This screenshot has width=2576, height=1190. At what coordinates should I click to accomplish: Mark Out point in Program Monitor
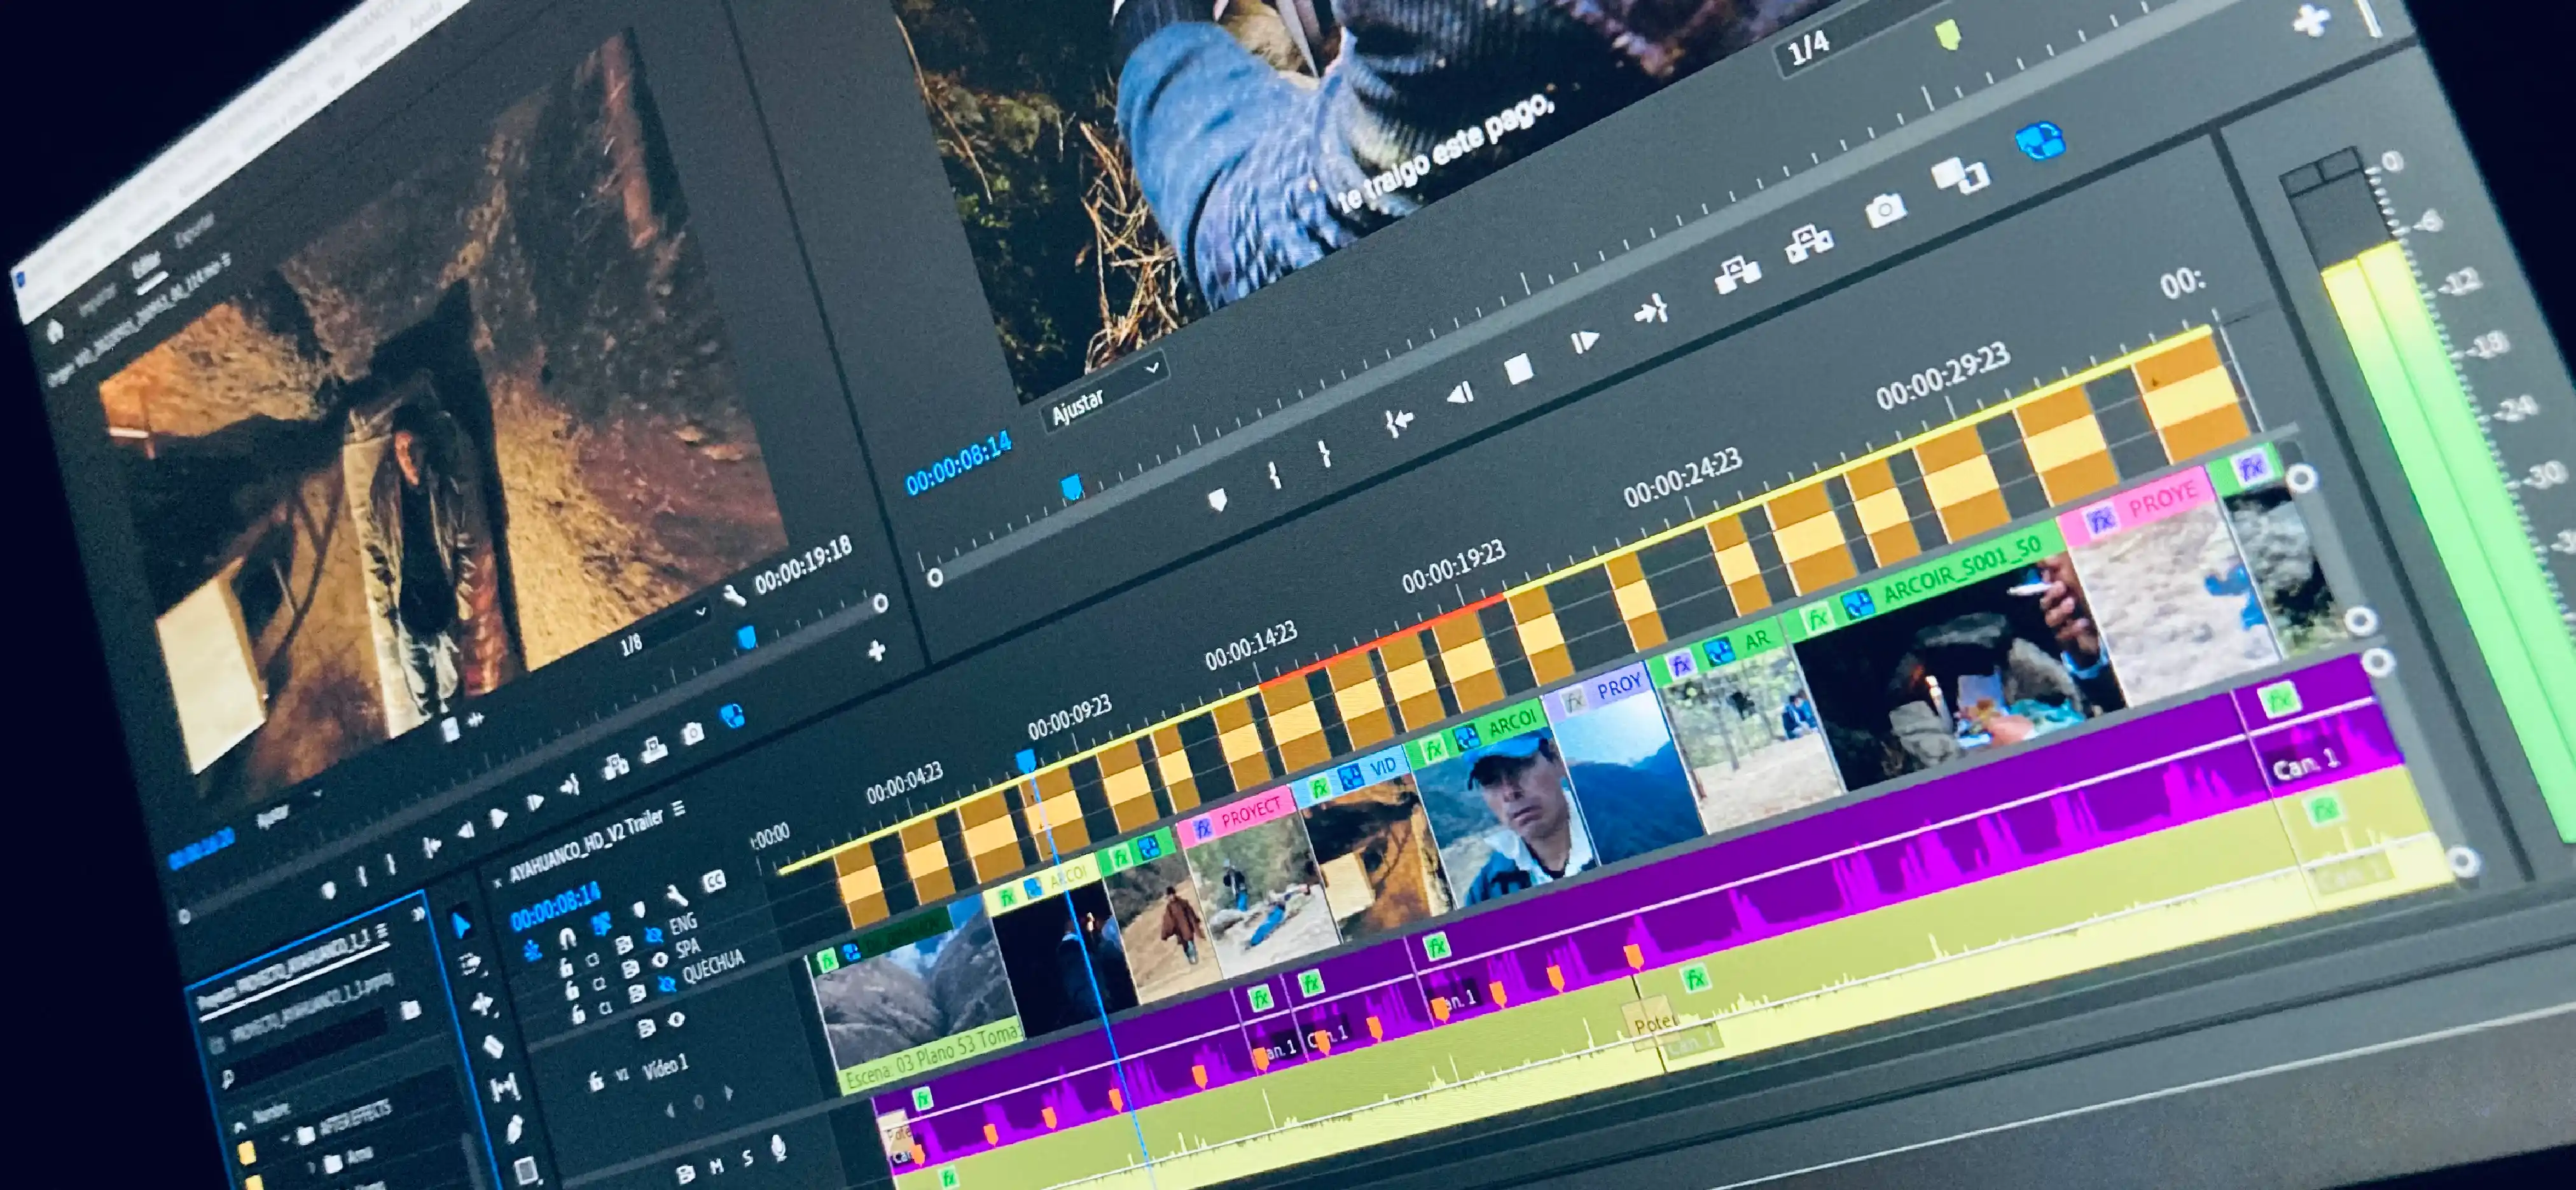[x=1324, y=454]
